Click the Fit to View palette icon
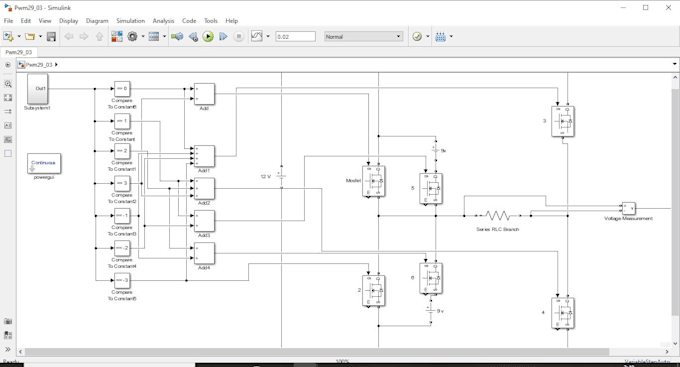 coord(8,98)
